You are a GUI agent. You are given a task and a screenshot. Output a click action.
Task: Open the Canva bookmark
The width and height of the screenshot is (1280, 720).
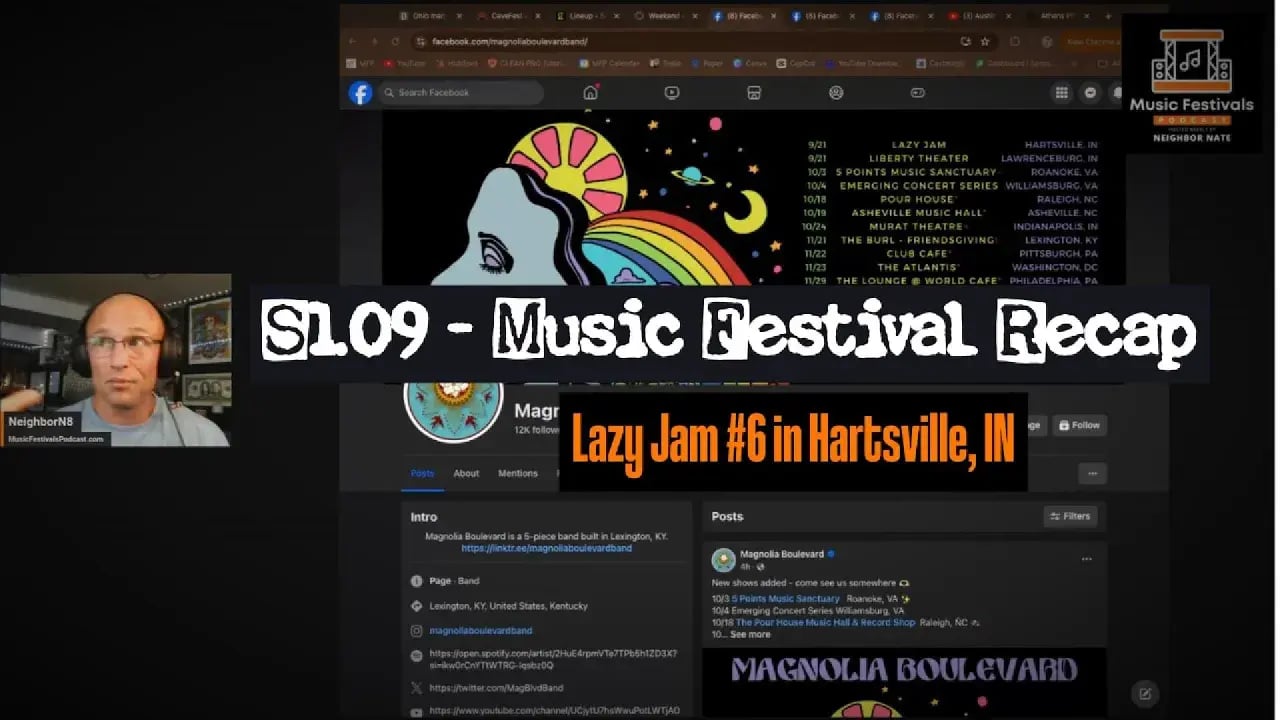(750, 63)
